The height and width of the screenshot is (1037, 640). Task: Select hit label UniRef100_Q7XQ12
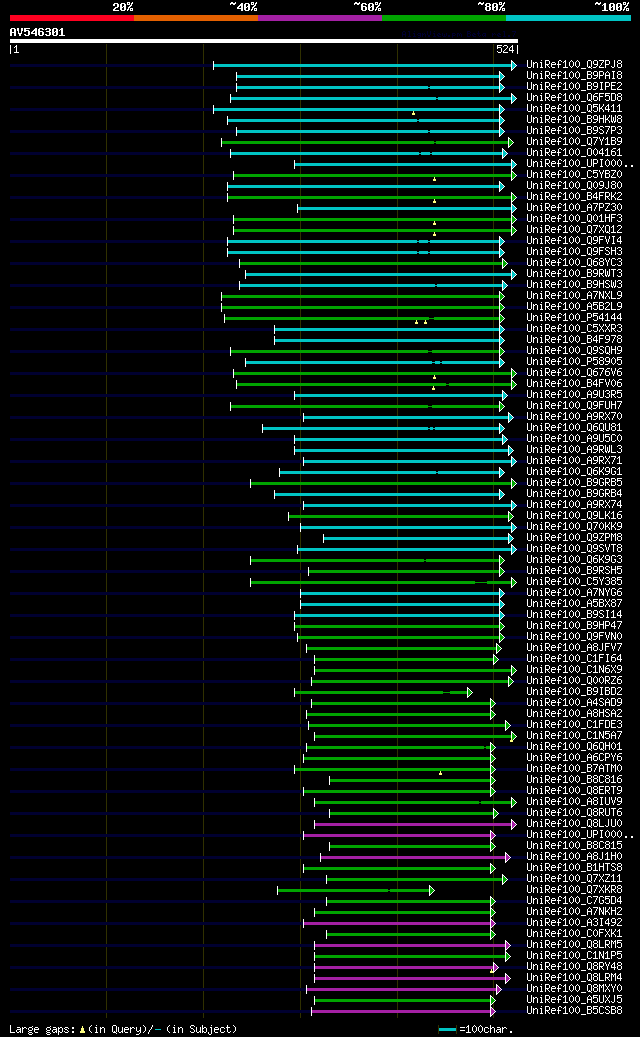pos(574,229)
